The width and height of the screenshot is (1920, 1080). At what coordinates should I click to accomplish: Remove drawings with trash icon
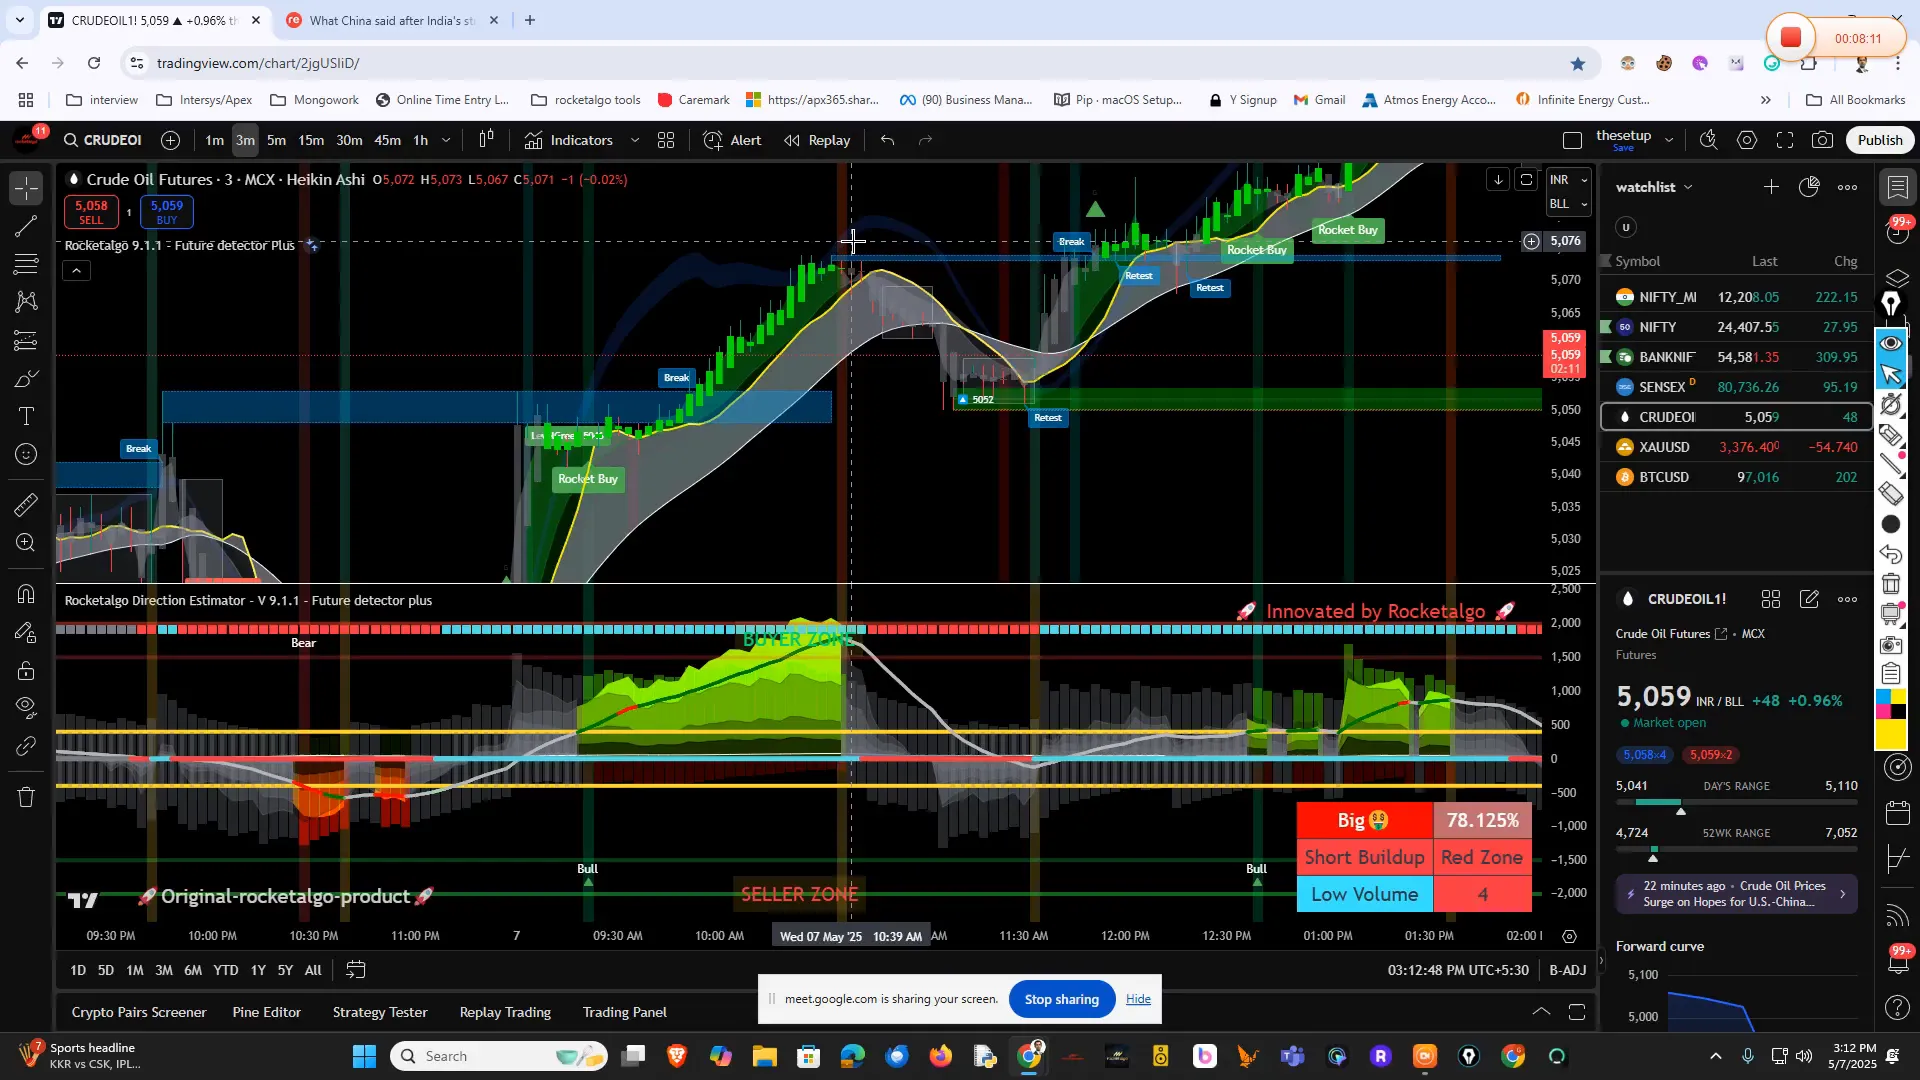(x=27, y=797)
